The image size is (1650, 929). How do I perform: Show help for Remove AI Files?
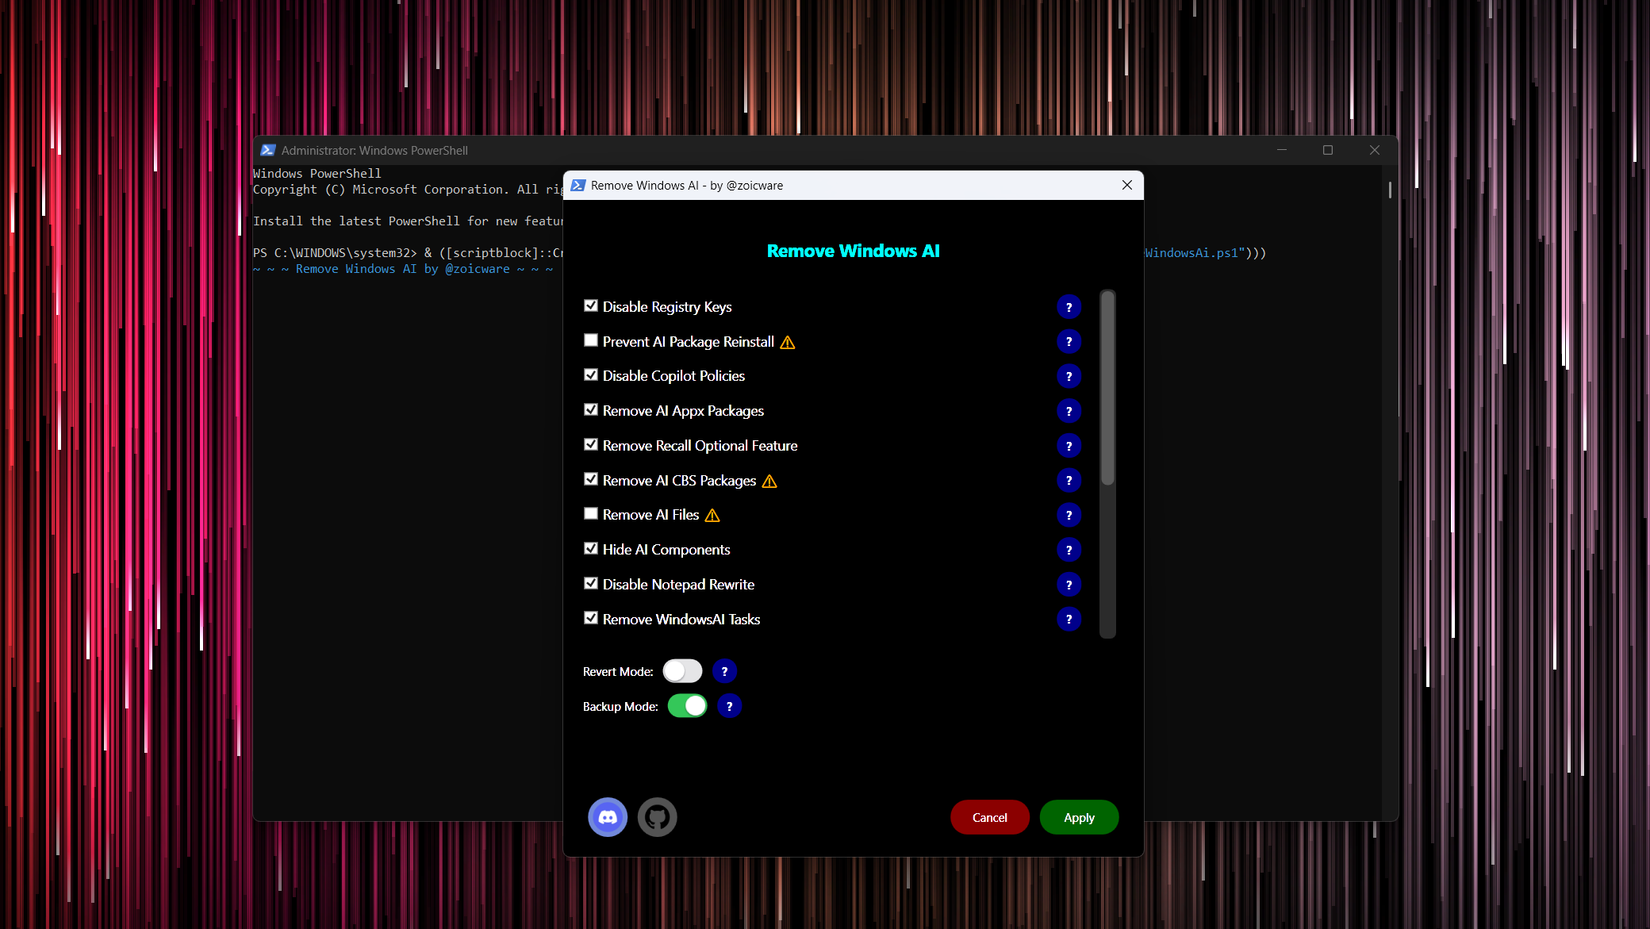(x=1069, y=515)
